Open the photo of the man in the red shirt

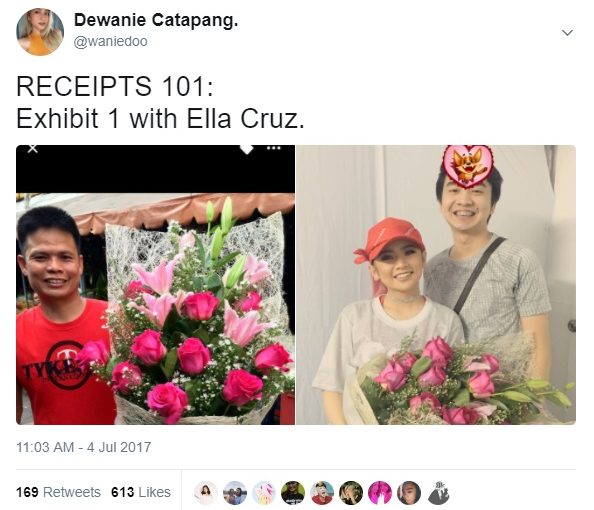coord(155,285)
